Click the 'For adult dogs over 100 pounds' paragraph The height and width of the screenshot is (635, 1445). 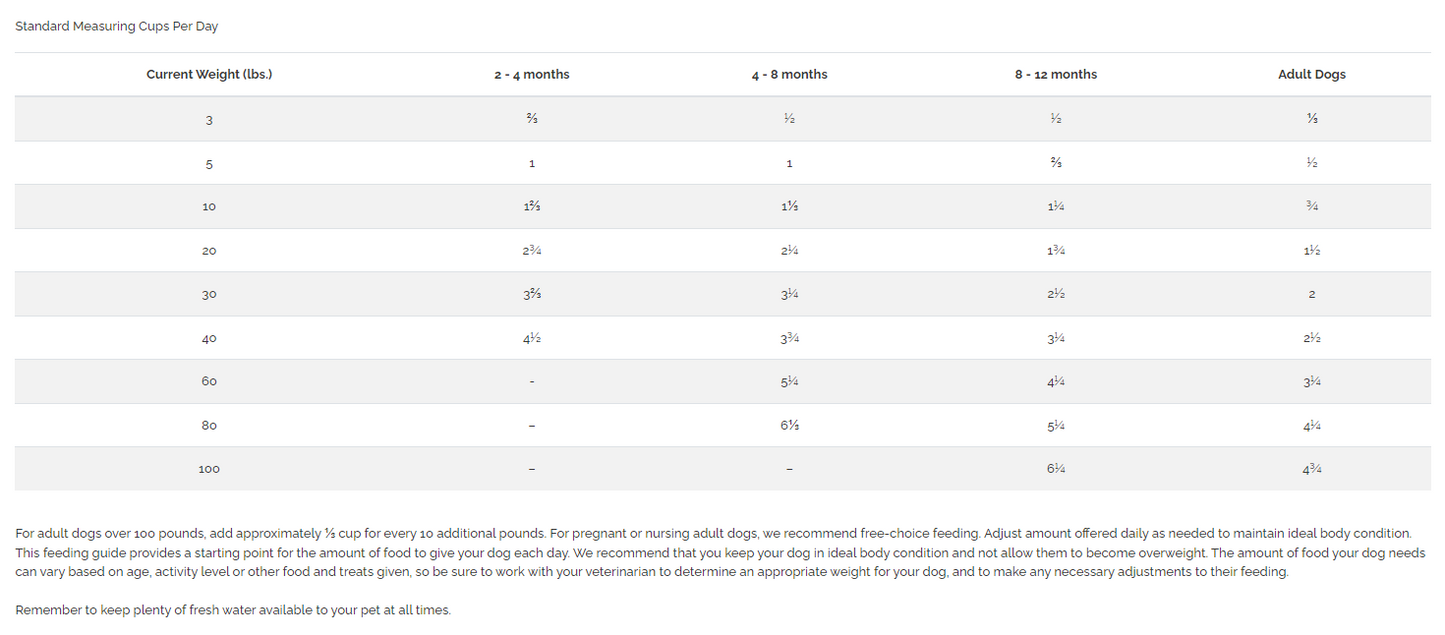click(x=720, y=553)
